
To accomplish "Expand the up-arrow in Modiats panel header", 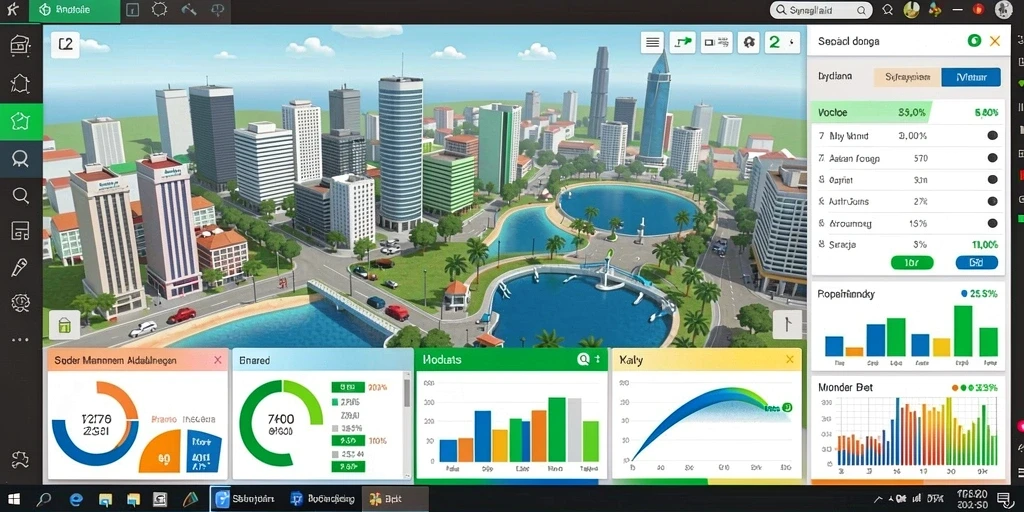I will pos(598,359).
